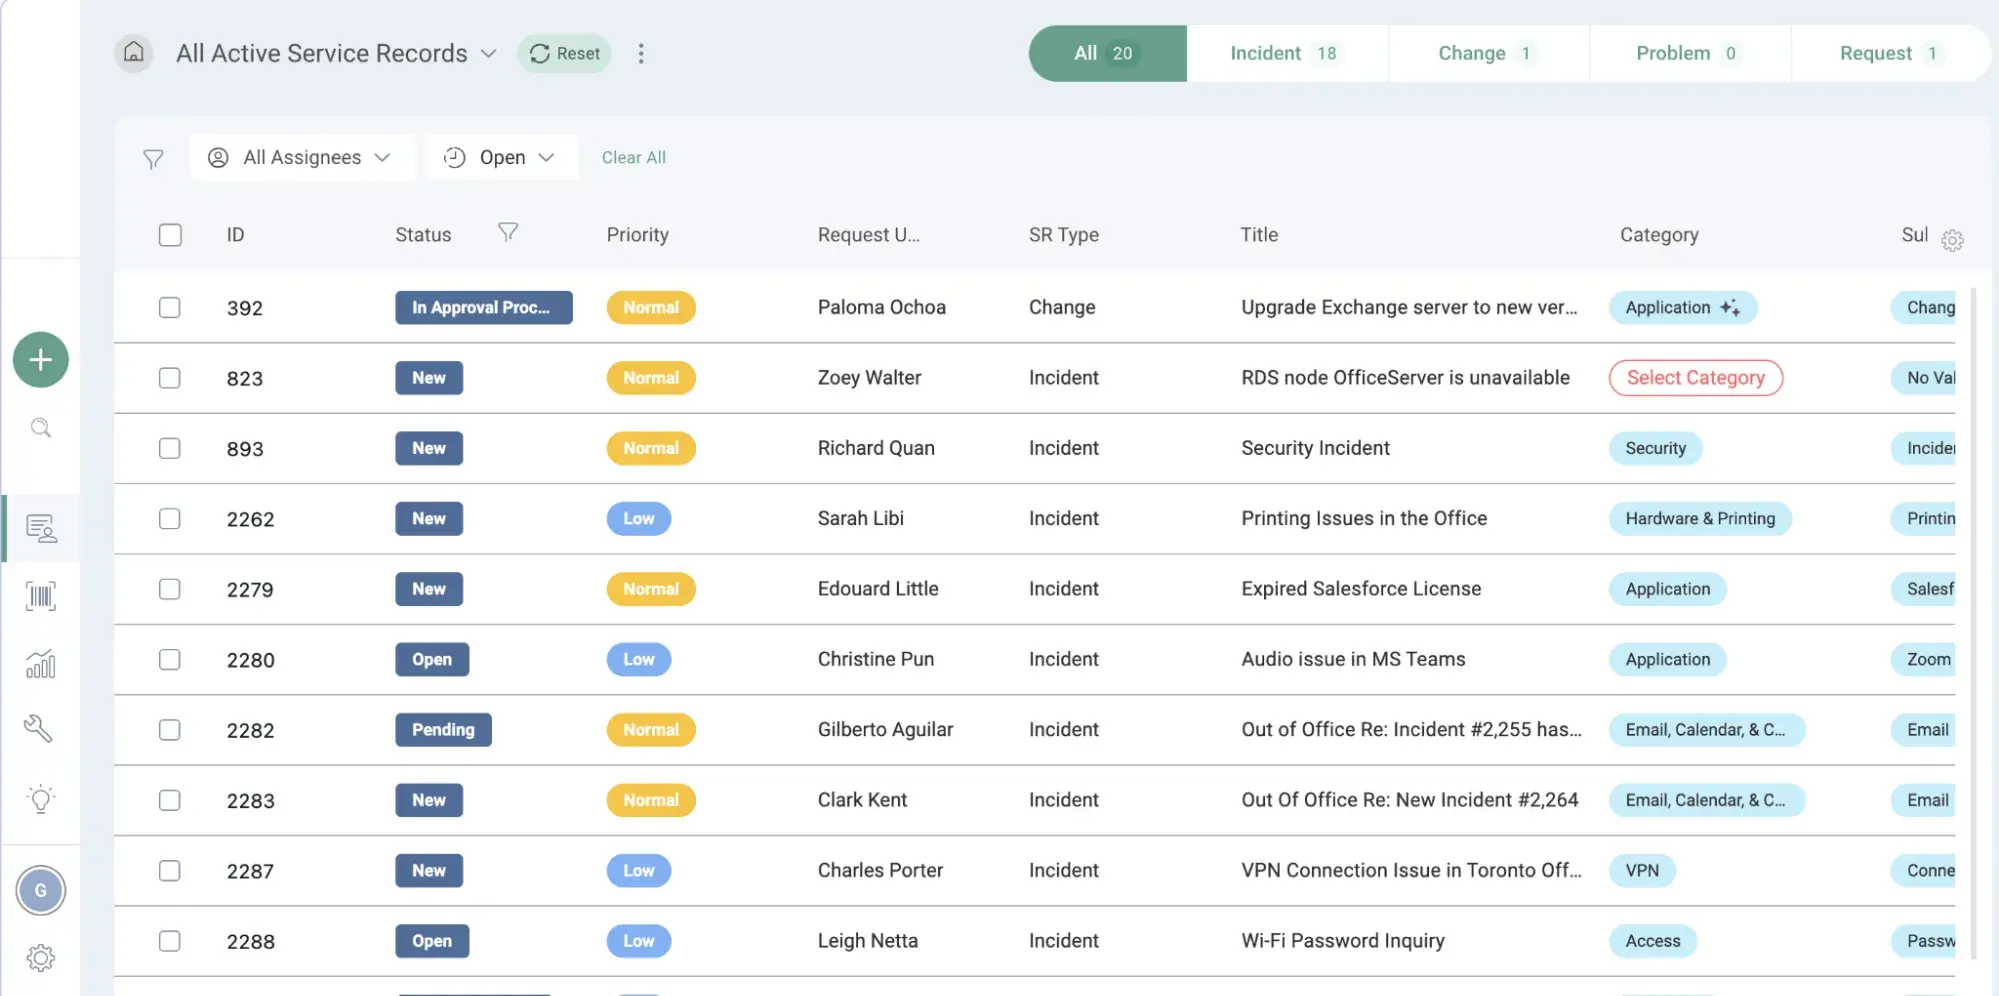Click the green plus create-new button
Viewport: 1999px width, 996px height.
pos(40,360)
